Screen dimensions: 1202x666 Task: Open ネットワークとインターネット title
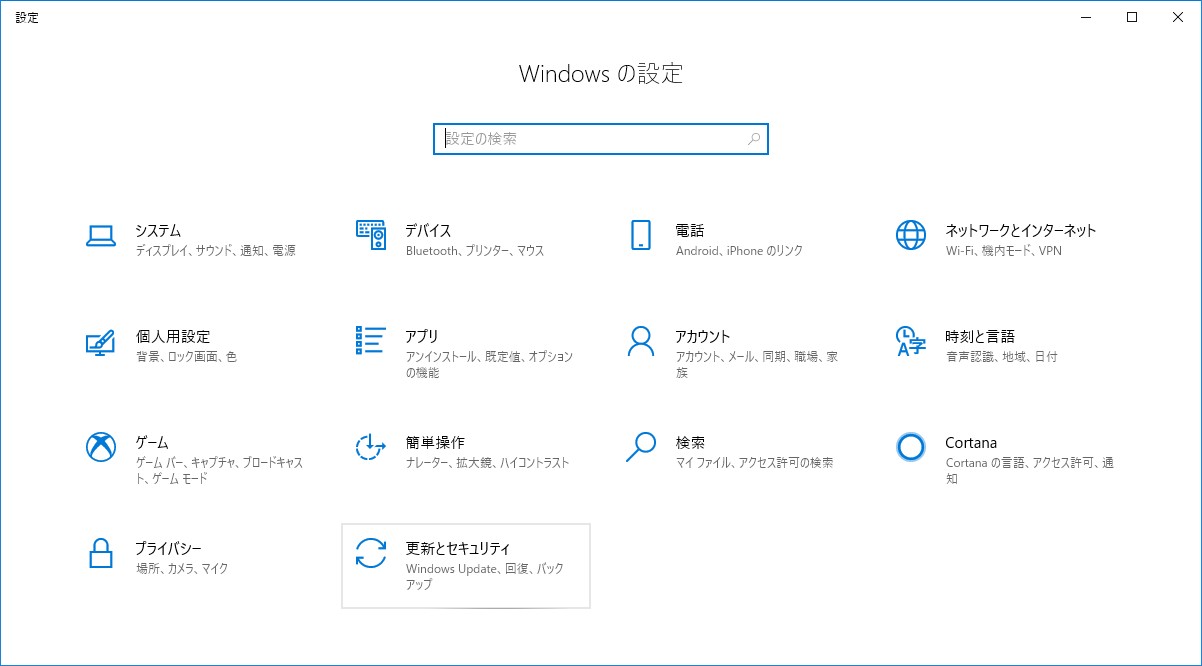1021,230
